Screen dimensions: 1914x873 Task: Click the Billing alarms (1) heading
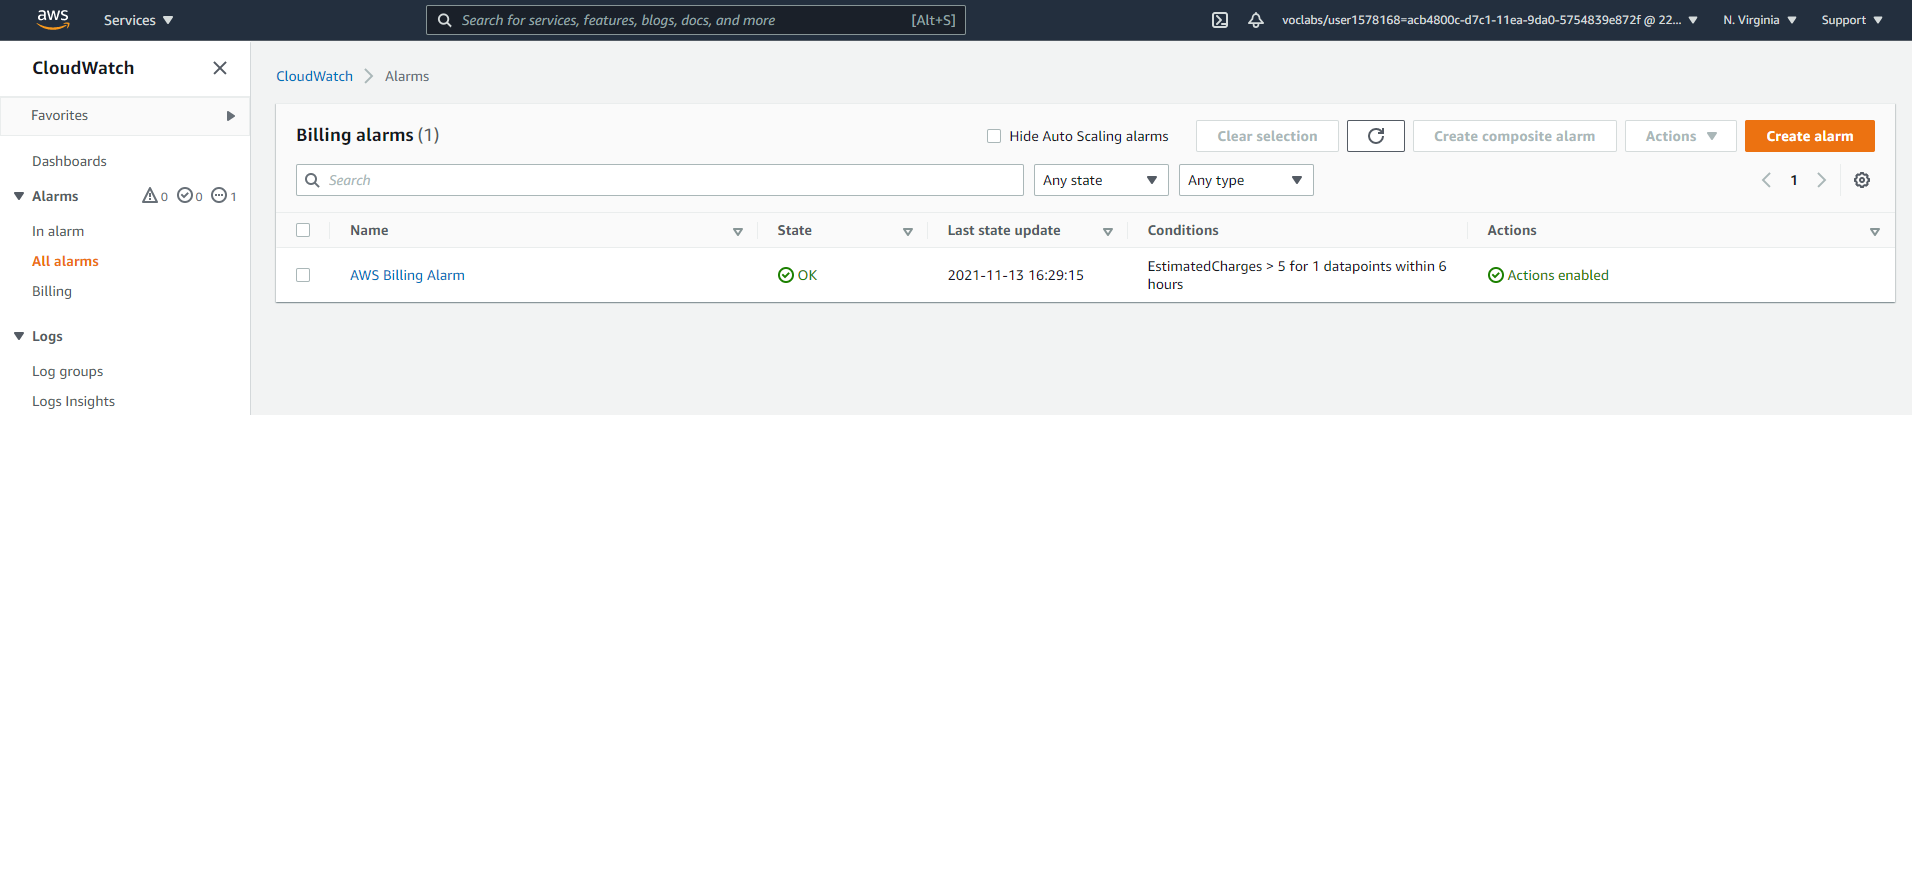[368, 135]
